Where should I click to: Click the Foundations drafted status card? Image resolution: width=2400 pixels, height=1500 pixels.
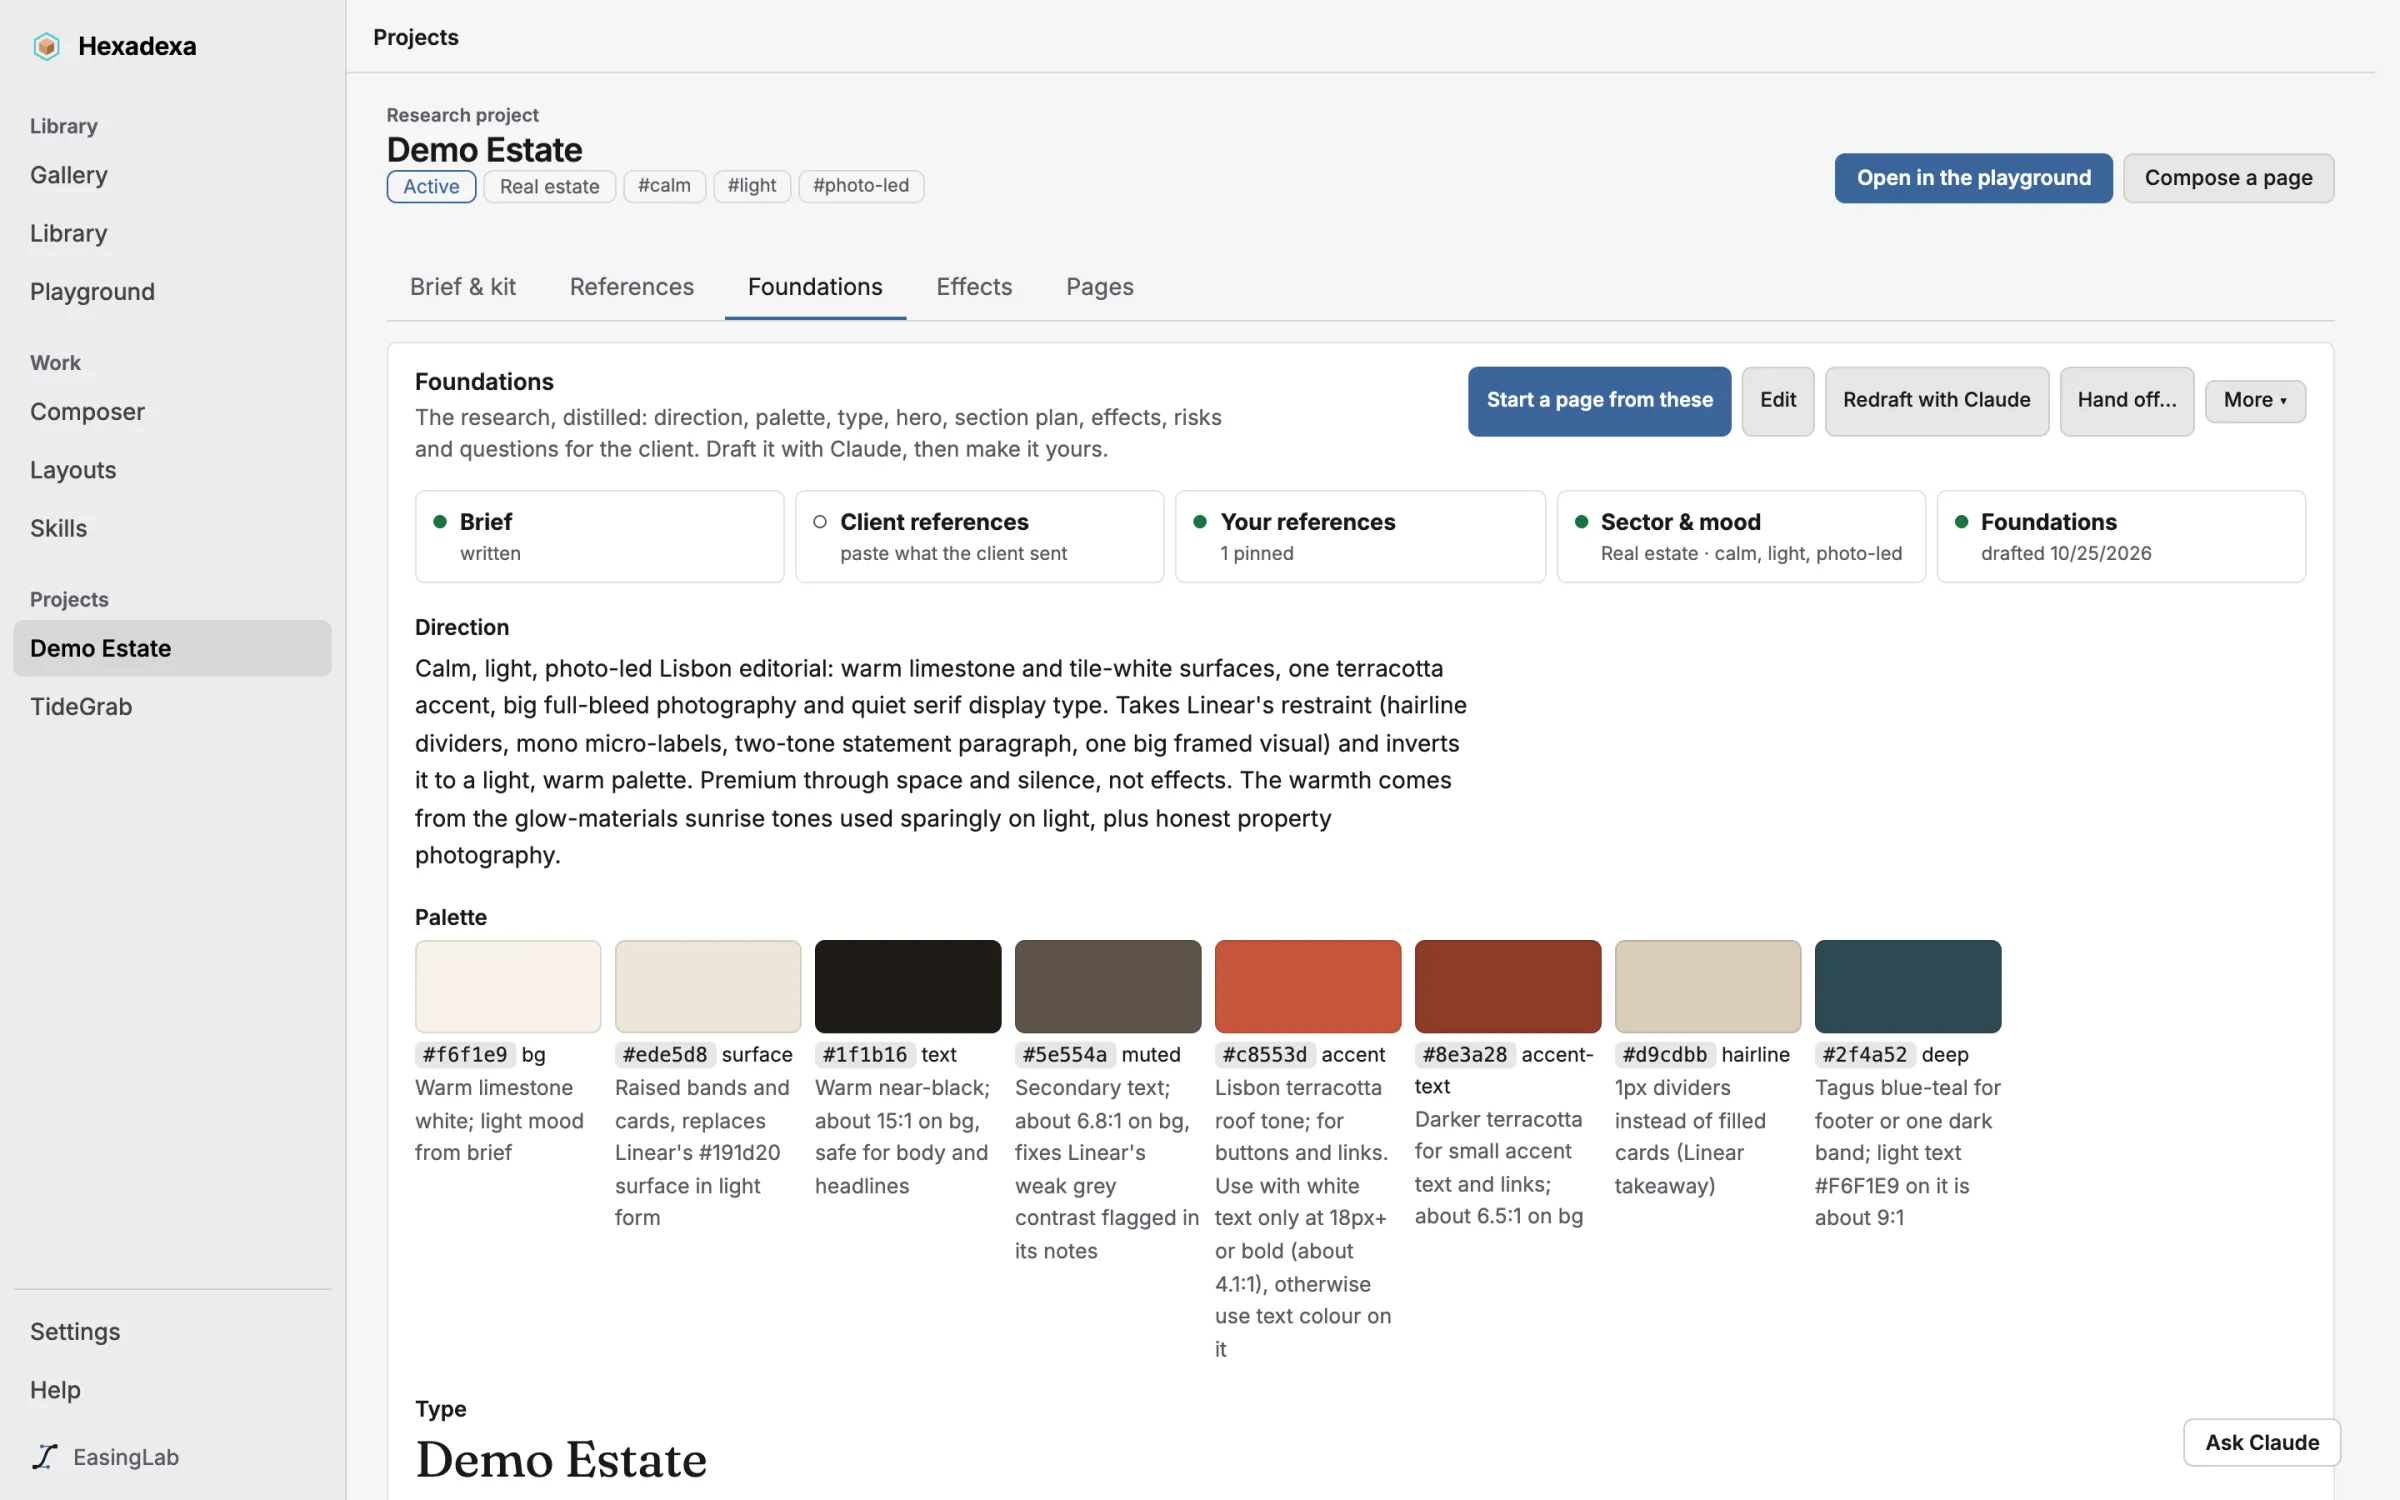coord(2121,536)
